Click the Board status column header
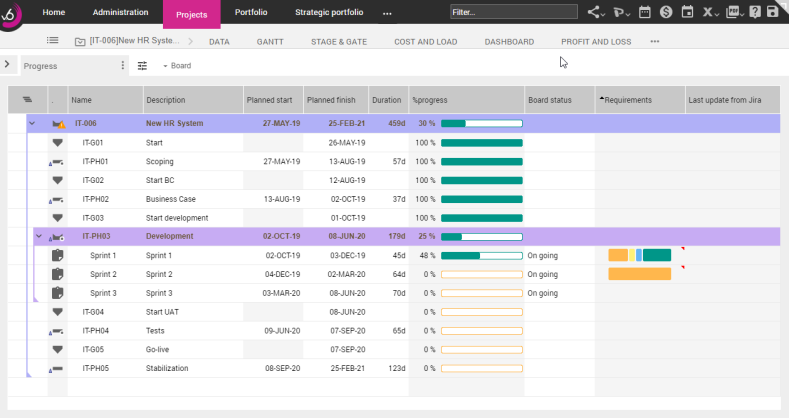The height and width of the screenshot is (418, 789). (x=560, y=100)
